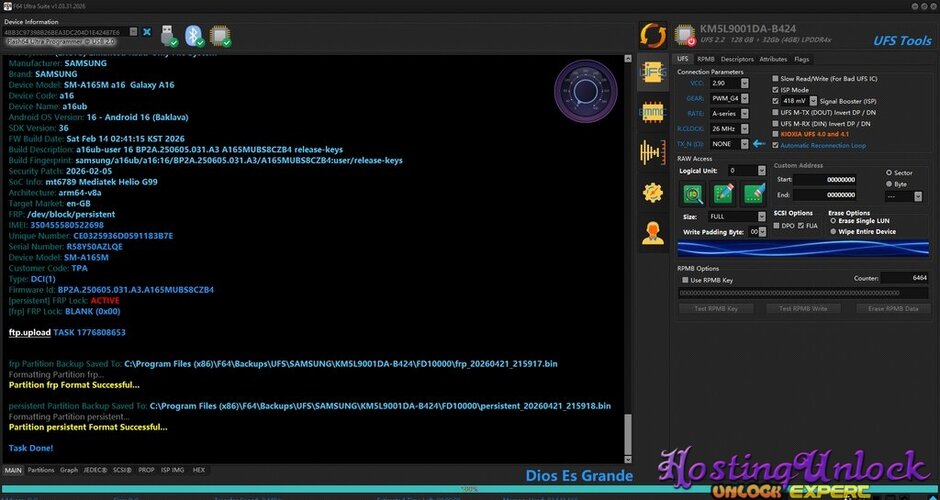Toggle Automatic Reconnection Loop checkbox
This screenshot has height=500, width=940.
pyautogui.click(x=776, y=145)
